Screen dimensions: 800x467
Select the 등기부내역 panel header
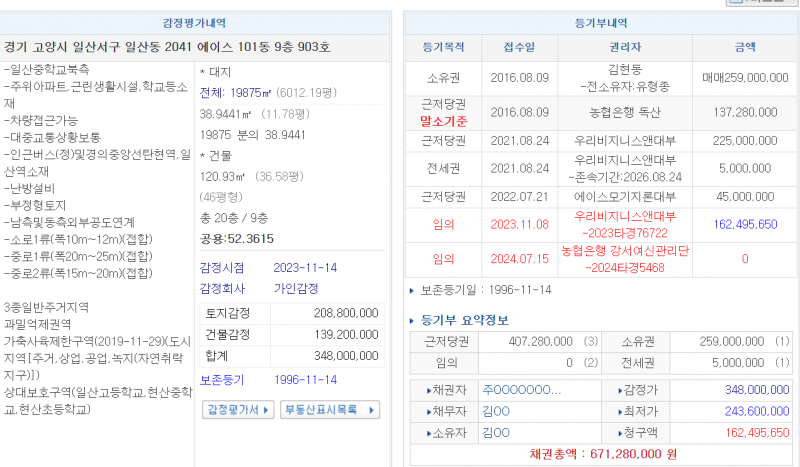[601, 23]
